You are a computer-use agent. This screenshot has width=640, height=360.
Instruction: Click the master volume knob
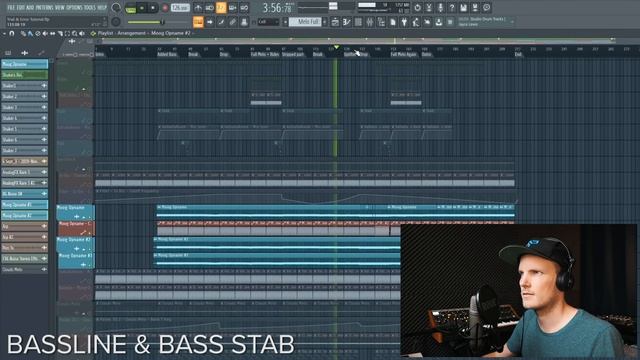click(x=116, y=8)
